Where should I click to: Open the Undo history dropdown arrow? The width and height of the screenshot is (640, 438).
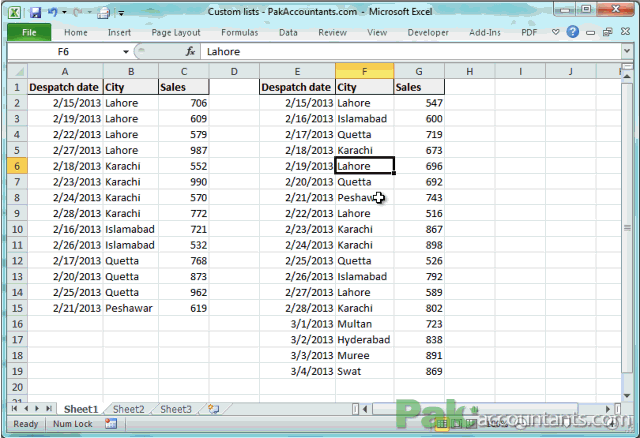click(x=64, y=13)
